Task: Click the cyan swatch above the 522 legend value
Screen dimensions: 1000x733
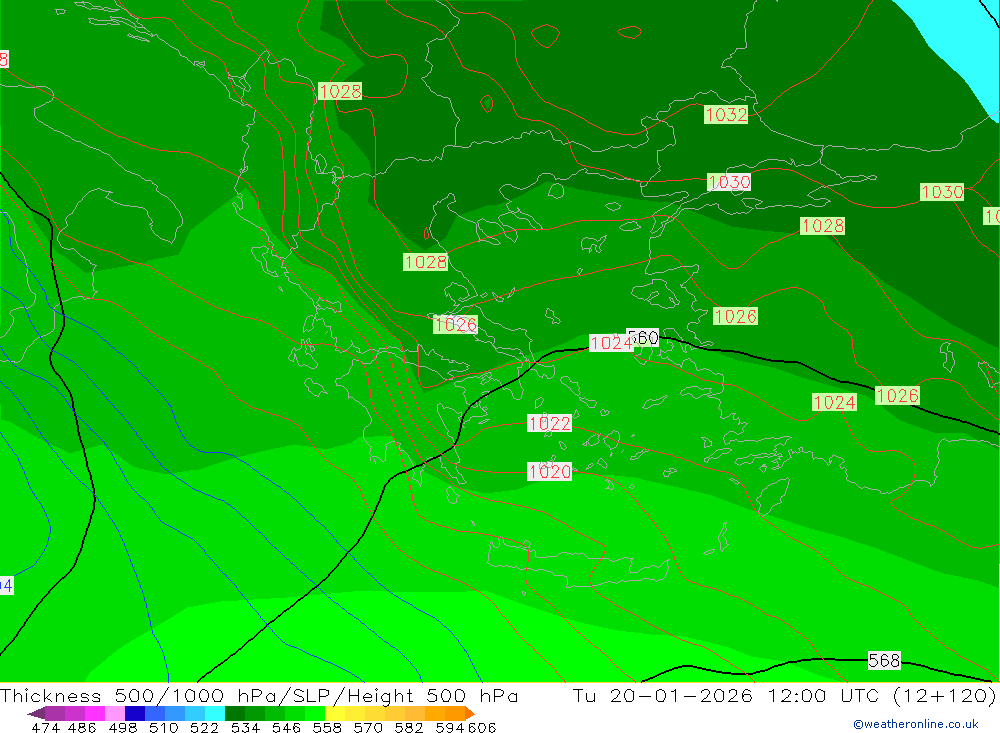Action: click(215, 713)
